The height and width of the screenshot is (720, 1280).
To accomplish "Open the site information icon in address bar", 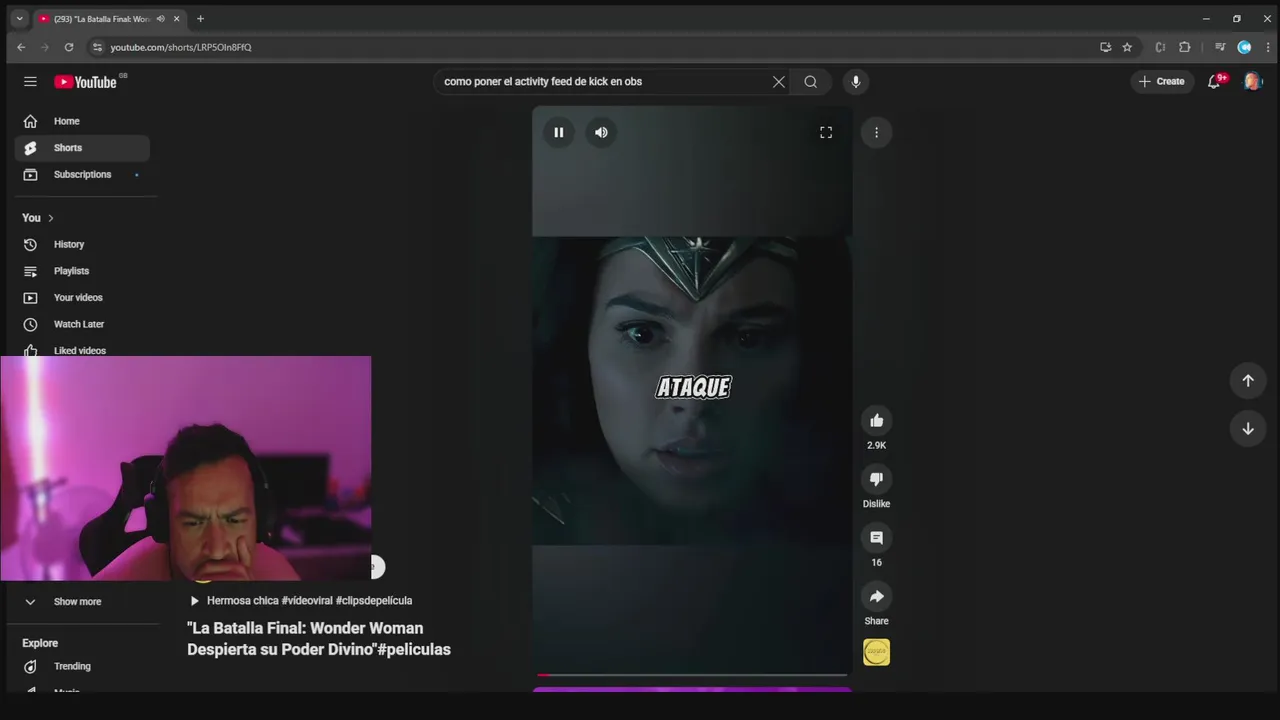I will click(x=97, y=47).
